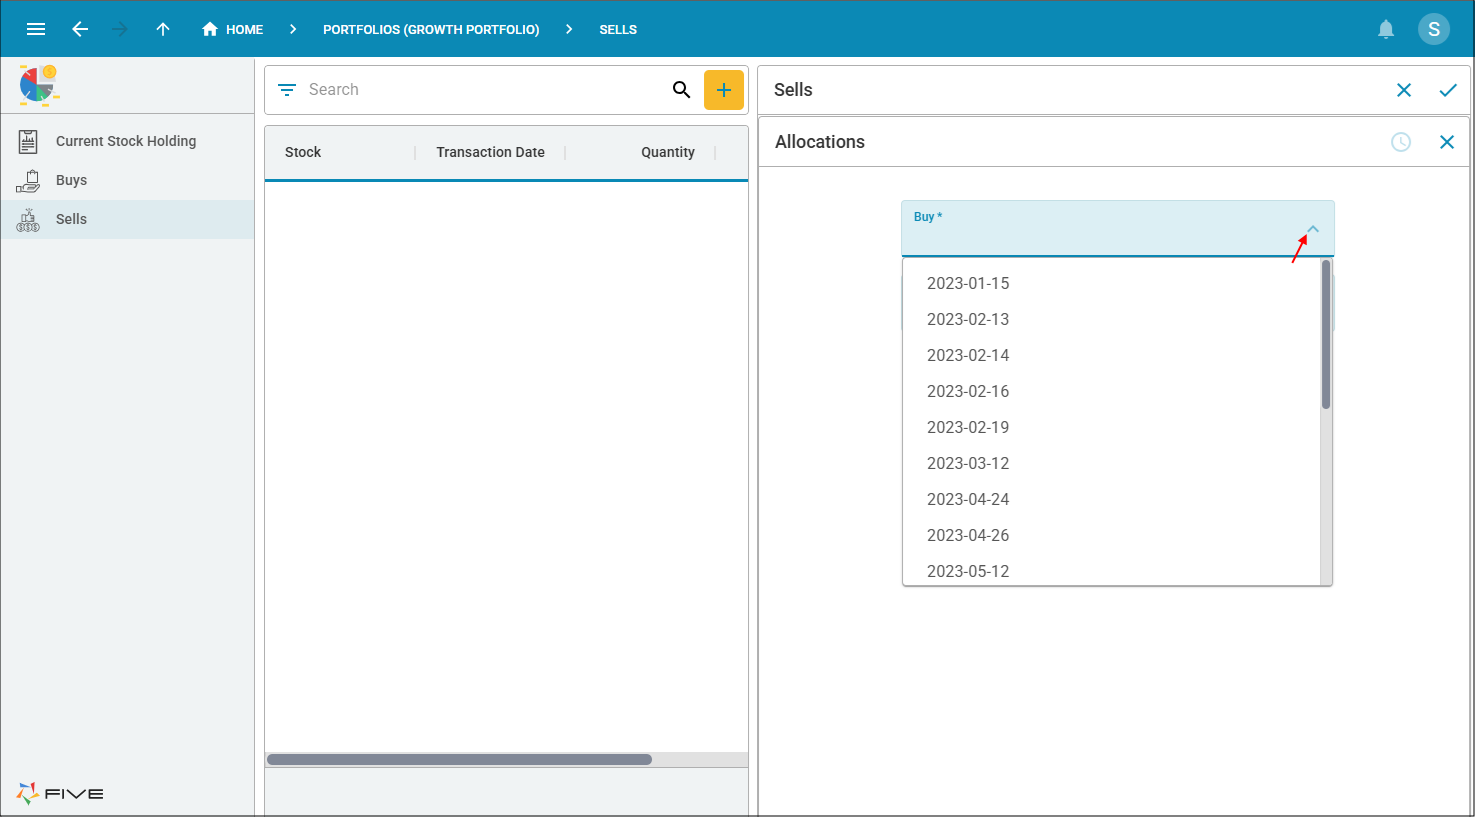Viewport: 1475px width, 817px height.
Task: Select 2023-05-12 from list
Action: click(x=1111, y=570)
